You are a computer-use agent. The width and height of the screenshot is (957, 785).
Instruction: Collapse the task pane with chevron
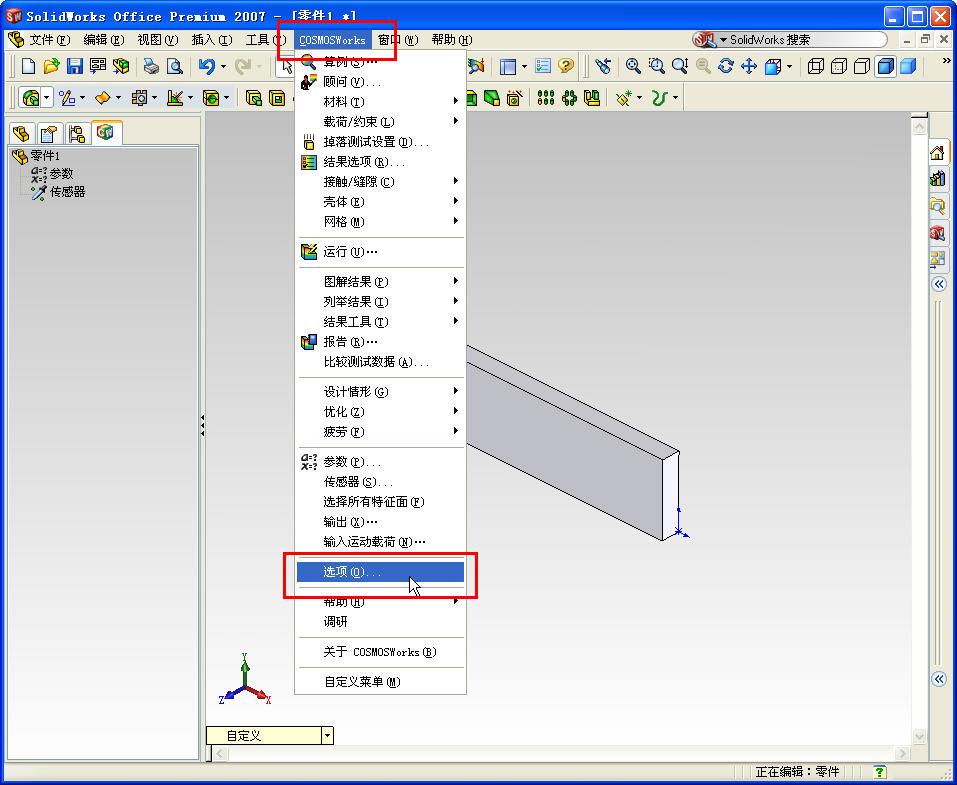click(939, 284)
